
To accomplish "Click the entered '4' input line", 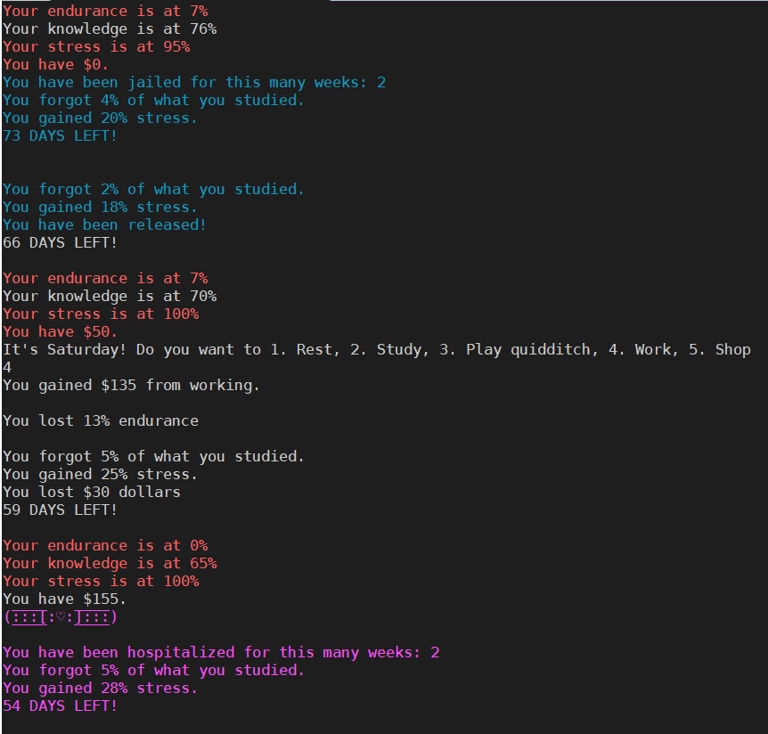I will [7, 368].
